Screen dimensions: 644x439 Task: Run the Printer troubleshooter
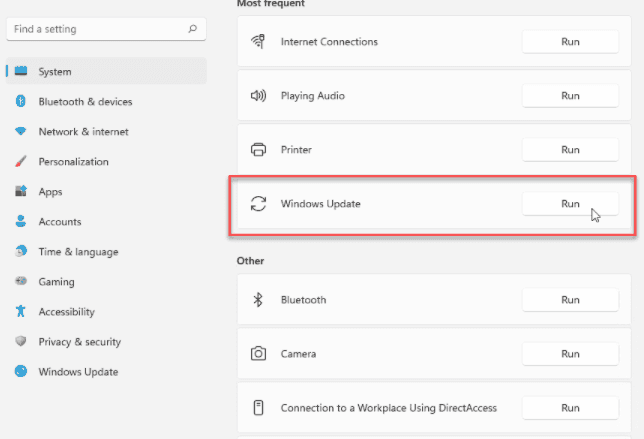[570, 149]
